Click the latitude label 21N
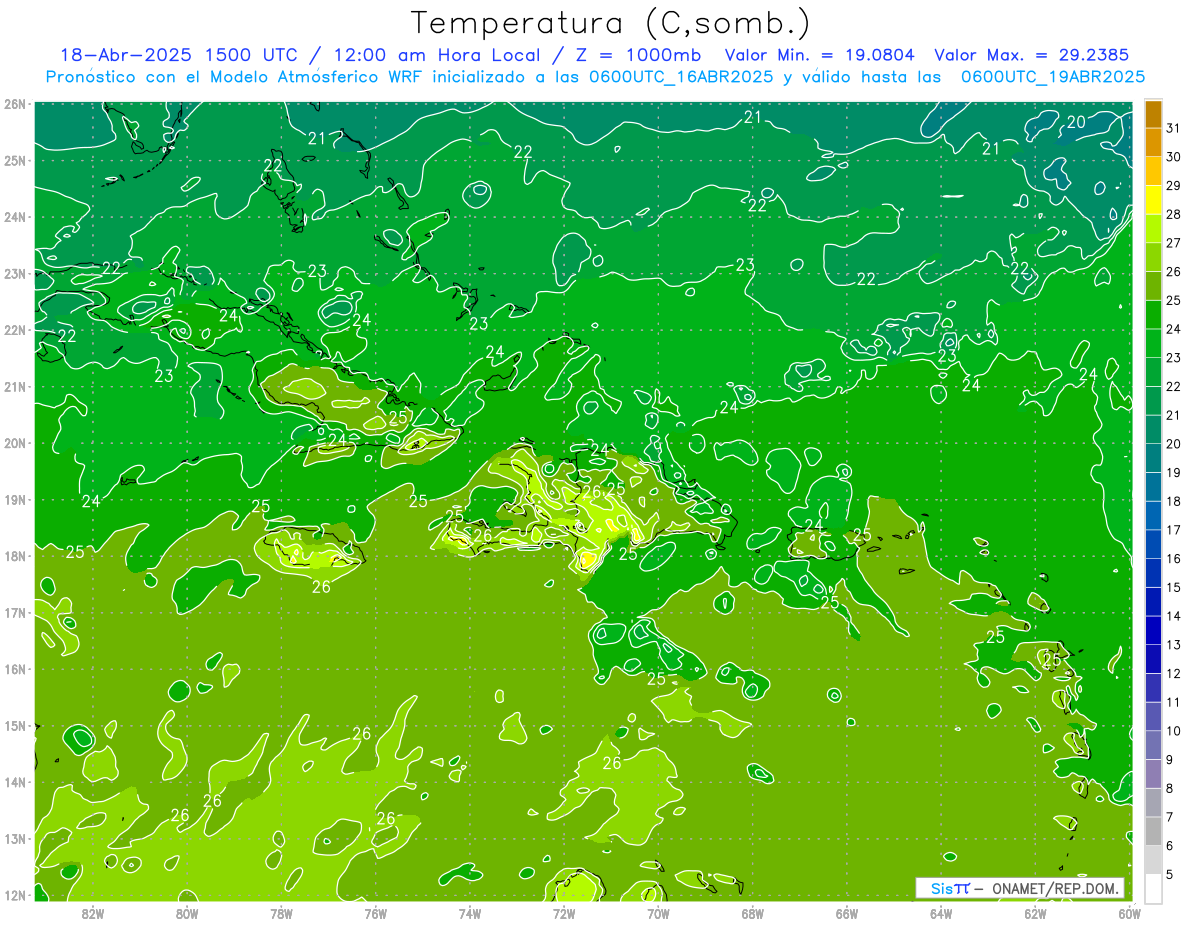 click(x=15, y=386)
